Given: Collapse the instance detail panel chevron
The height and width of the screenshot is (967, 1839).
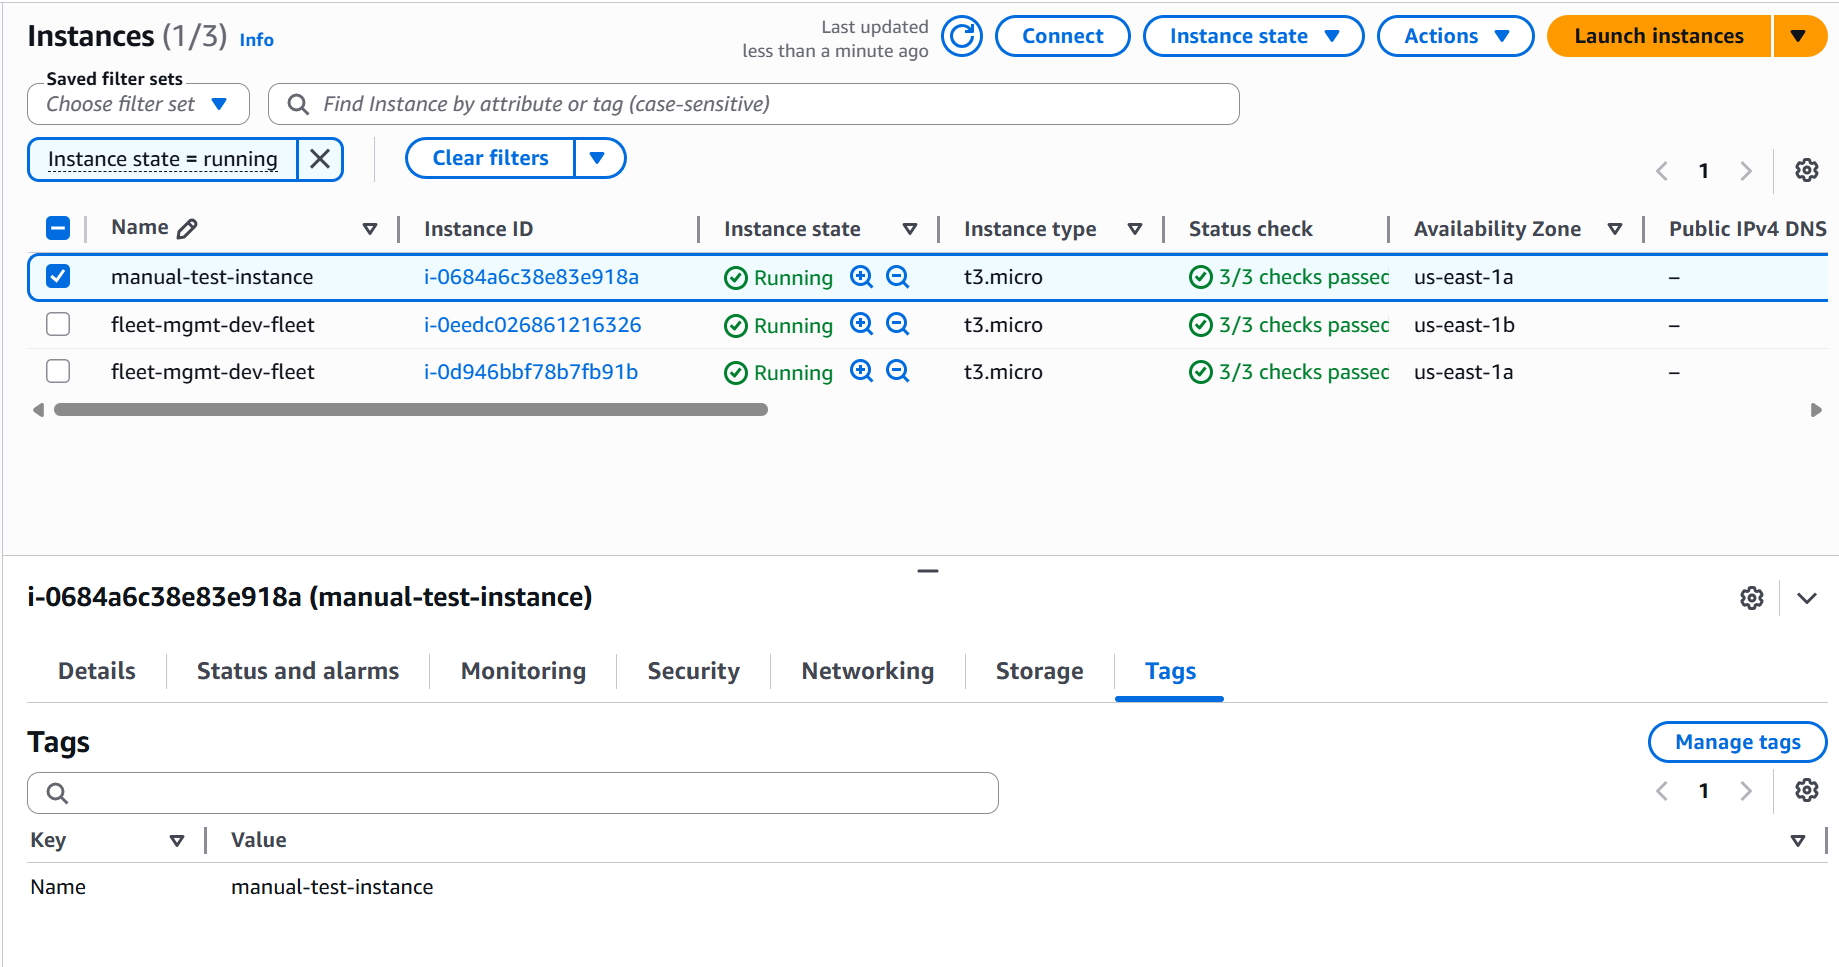Looking at the screenshot, I should (x=1806, y=598).
